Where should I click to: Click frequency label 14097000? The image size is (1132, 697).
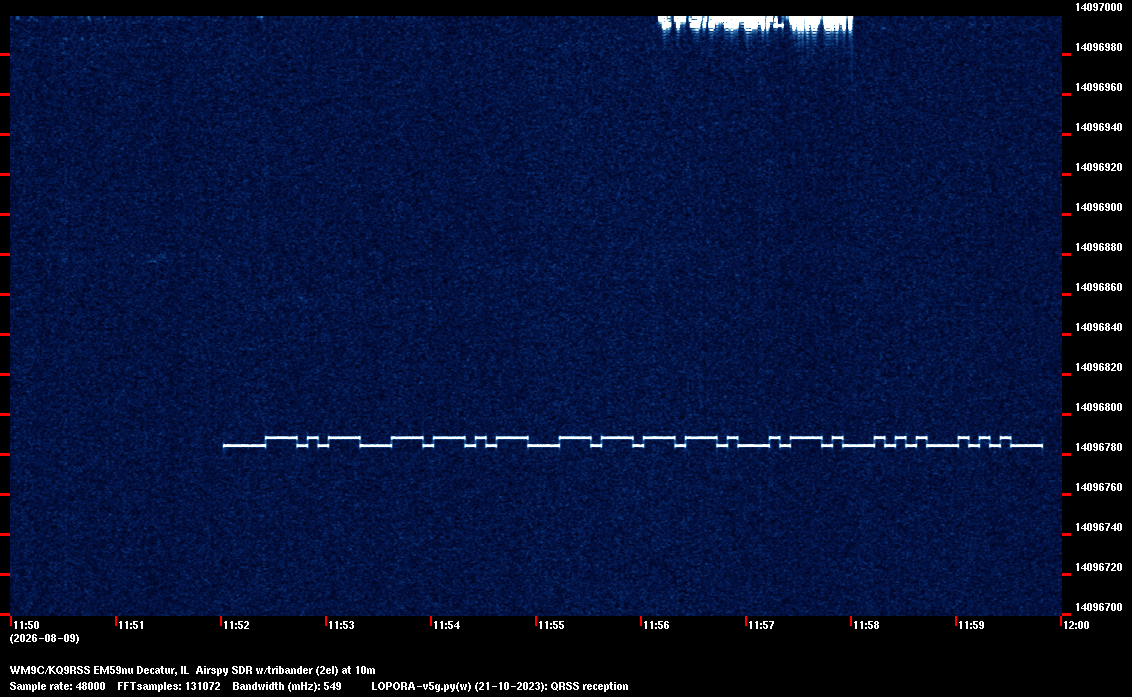click(1098, 7)
